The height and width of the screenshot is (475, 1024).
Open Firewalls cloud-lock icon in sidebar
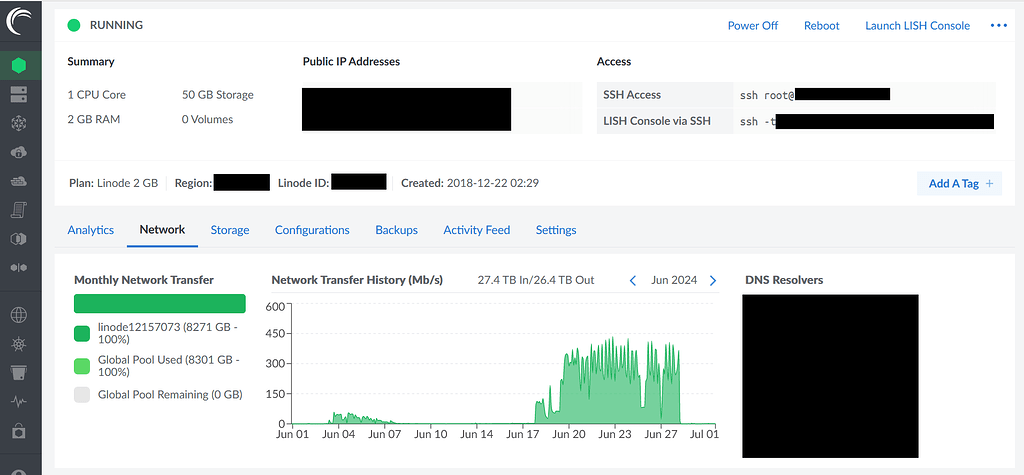[18, 152]
